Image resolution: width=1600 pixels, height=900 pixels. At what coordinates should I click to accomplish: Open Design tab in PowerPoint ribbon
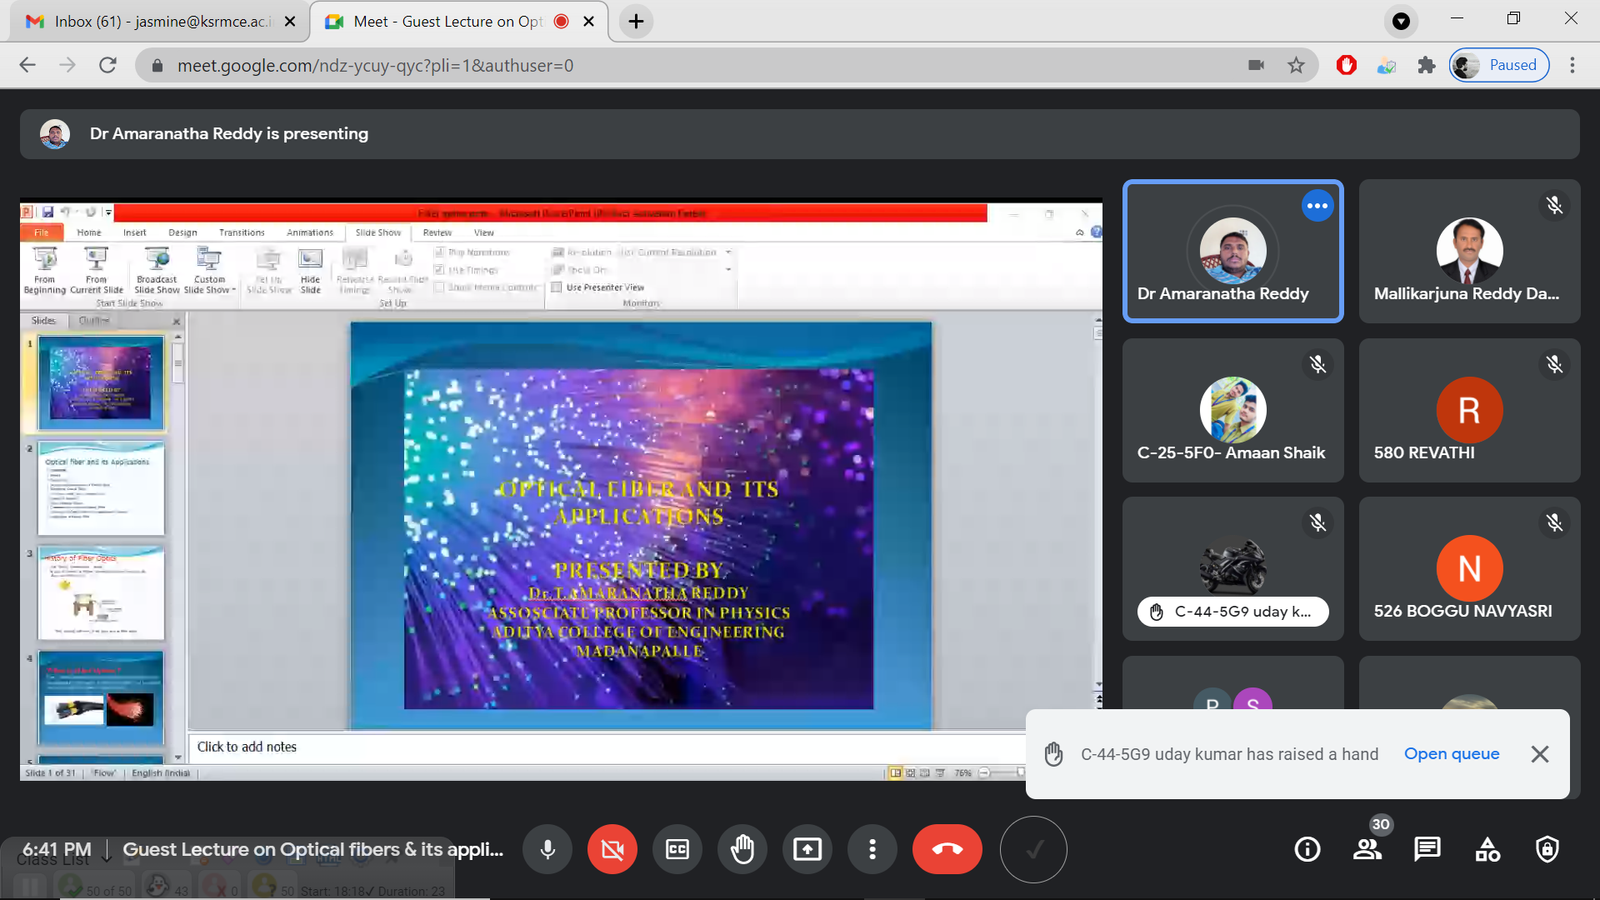pyautogui.click(x=183, y=232)
